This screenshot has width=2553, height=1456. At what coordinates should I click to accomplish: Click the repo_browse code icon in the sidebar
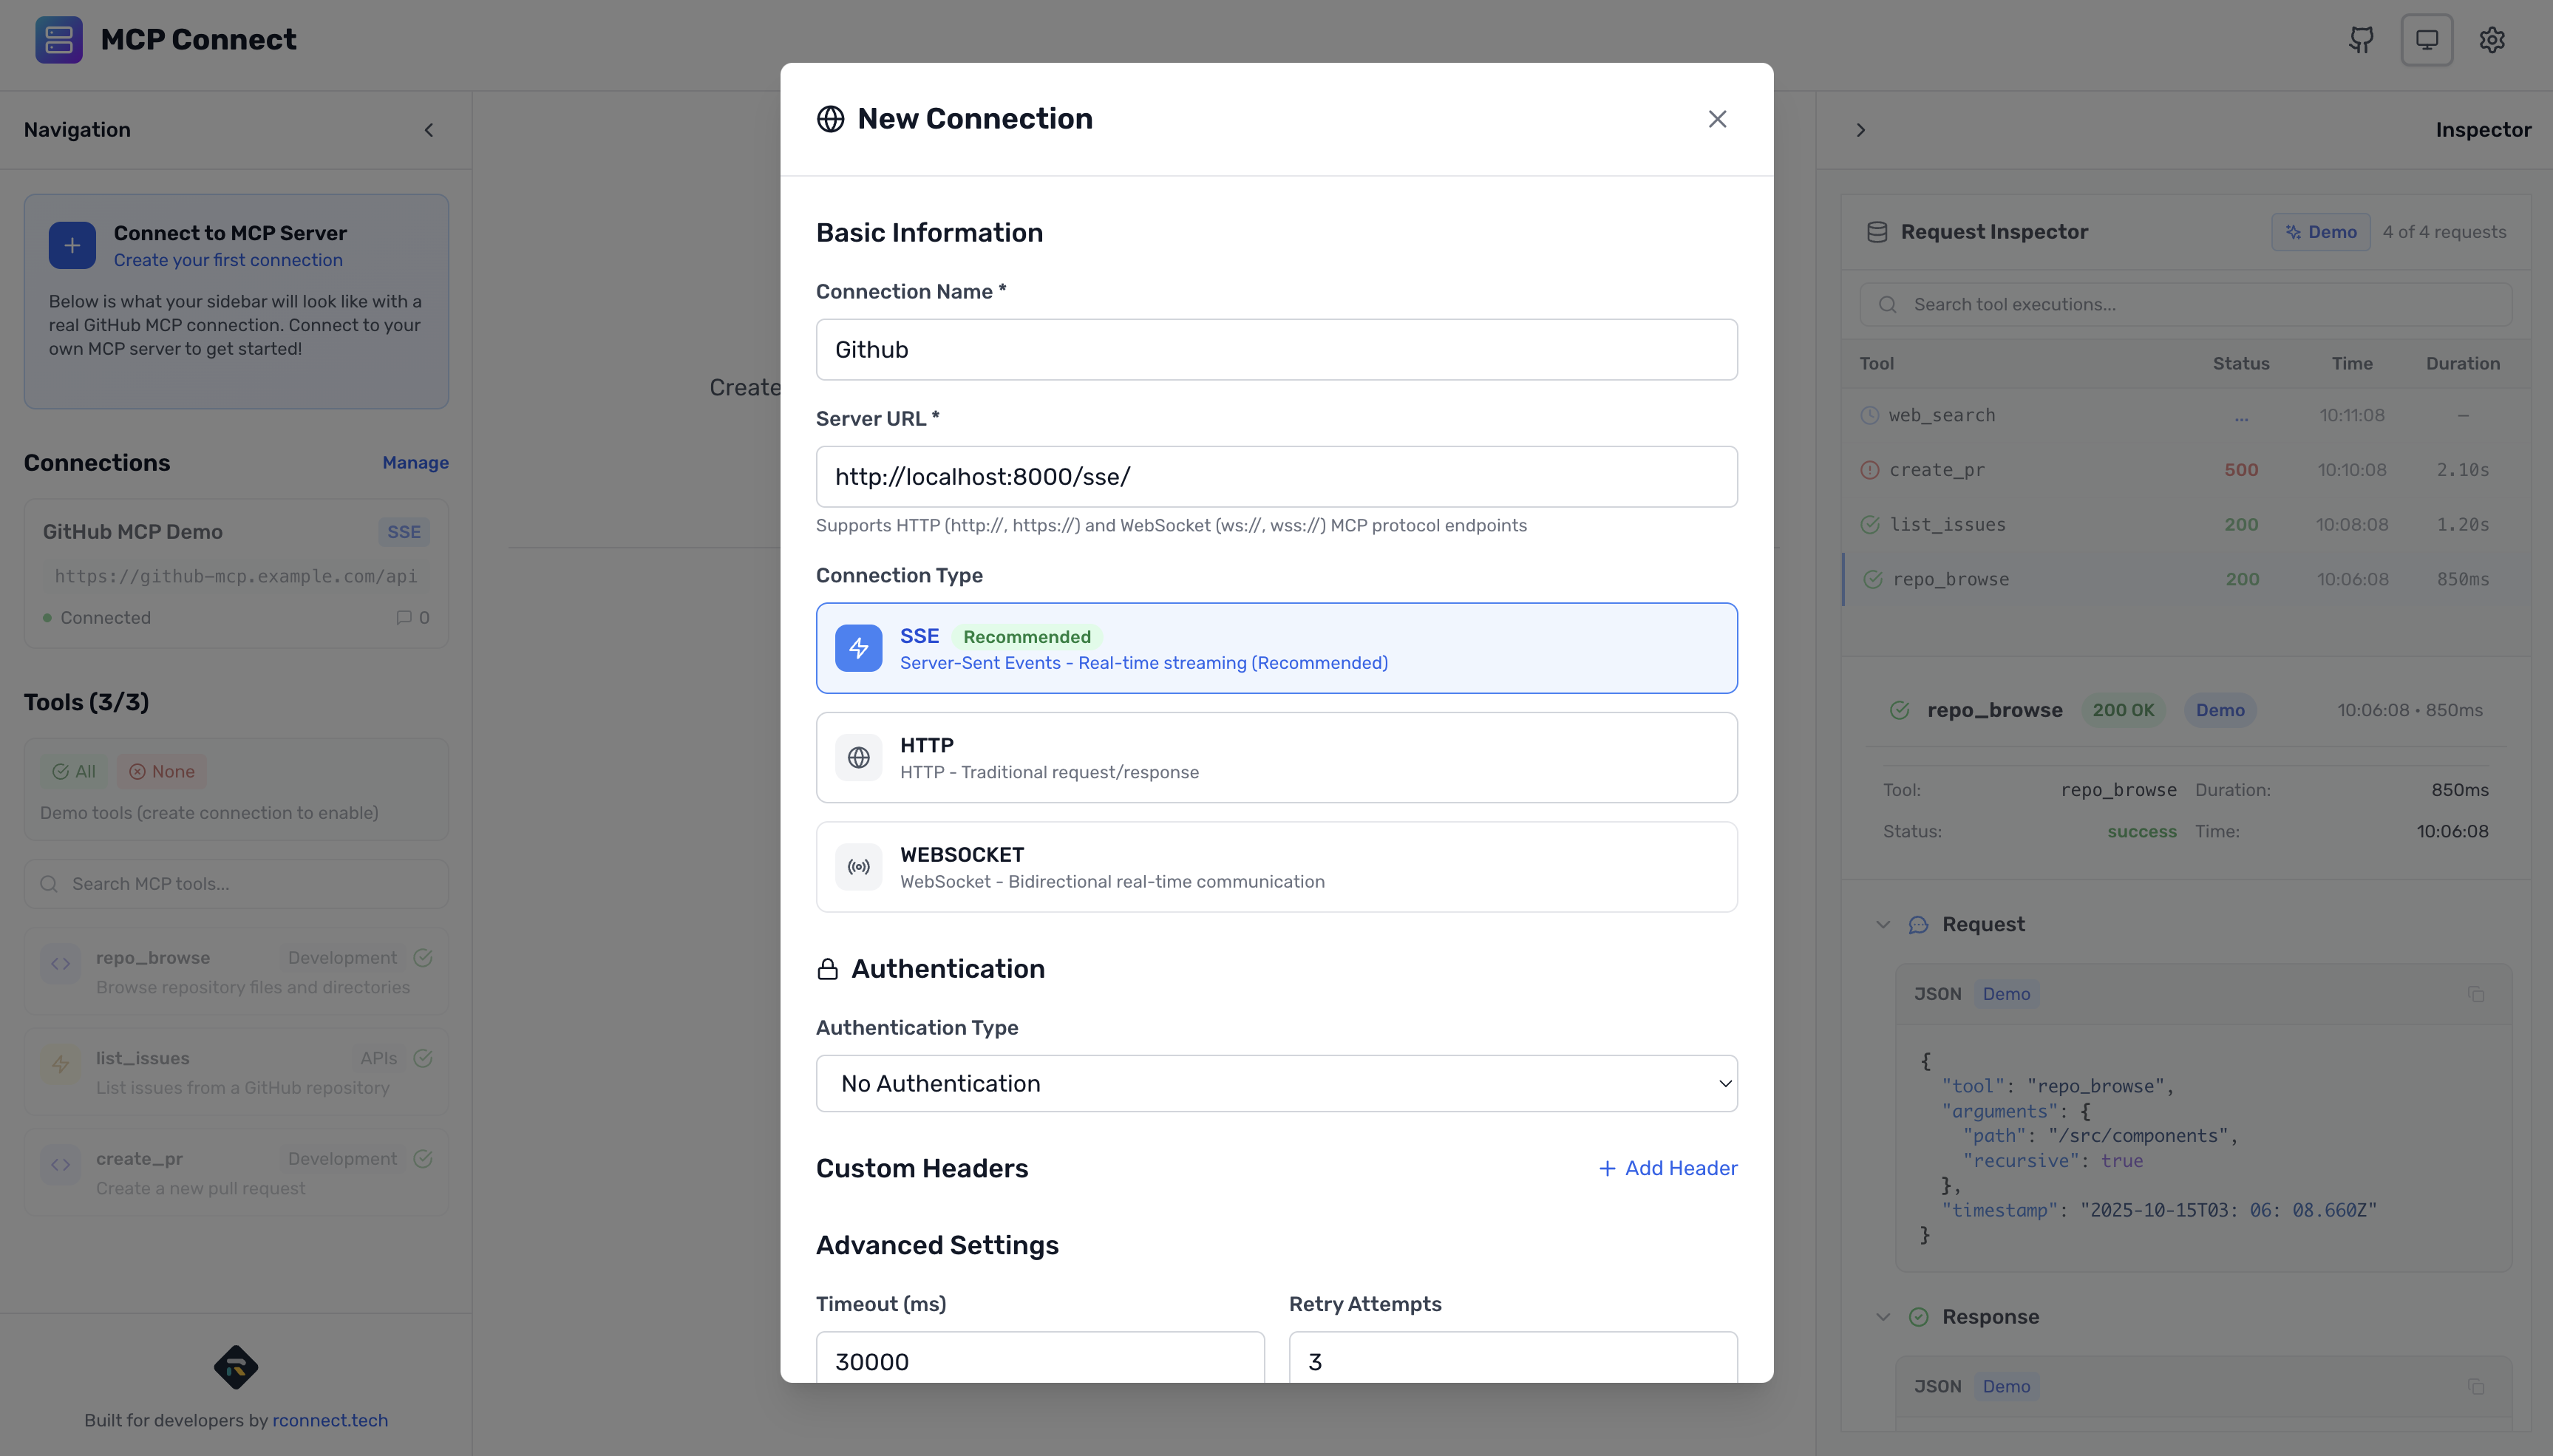60,963
